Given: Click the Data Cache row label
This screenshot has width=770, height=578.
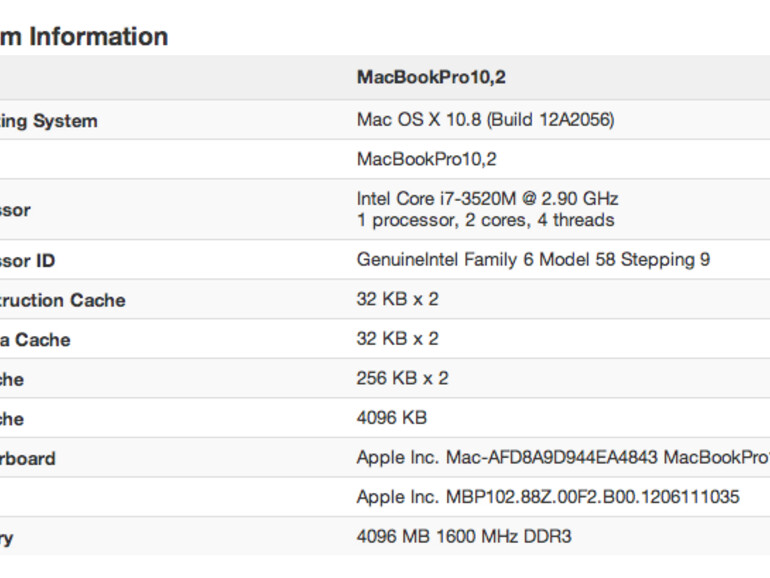Looking at the screenshot, I should pos(35,340).
